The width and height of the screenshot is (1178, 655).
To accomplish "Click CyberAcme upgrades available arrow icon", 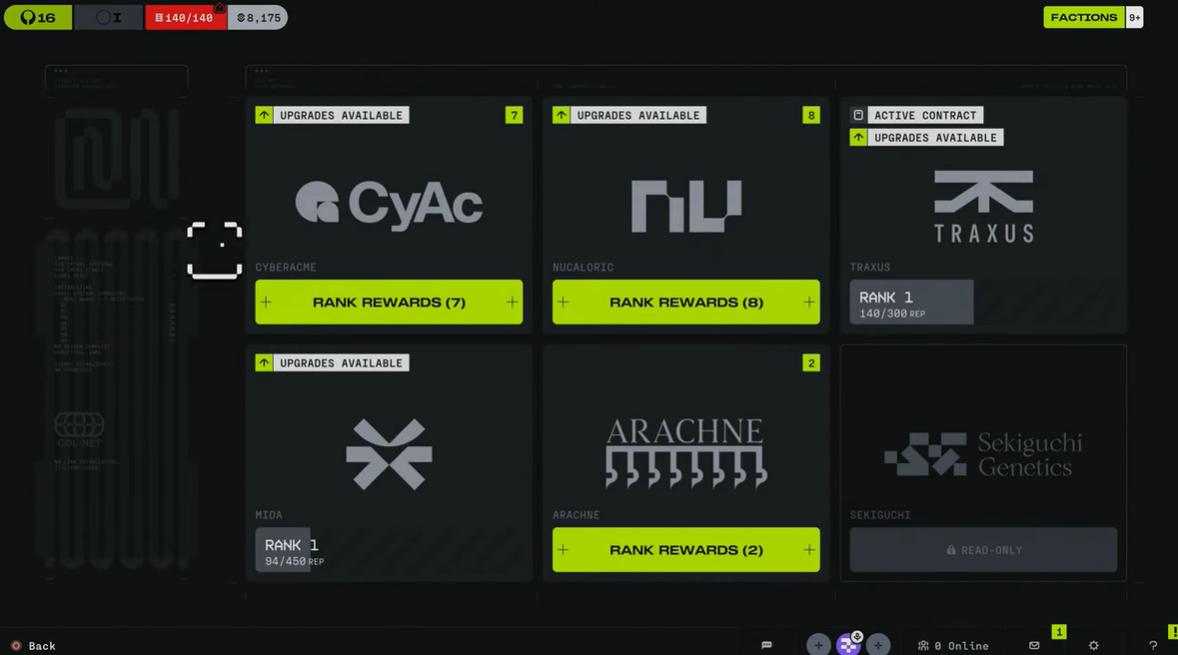I will [264, 115].
